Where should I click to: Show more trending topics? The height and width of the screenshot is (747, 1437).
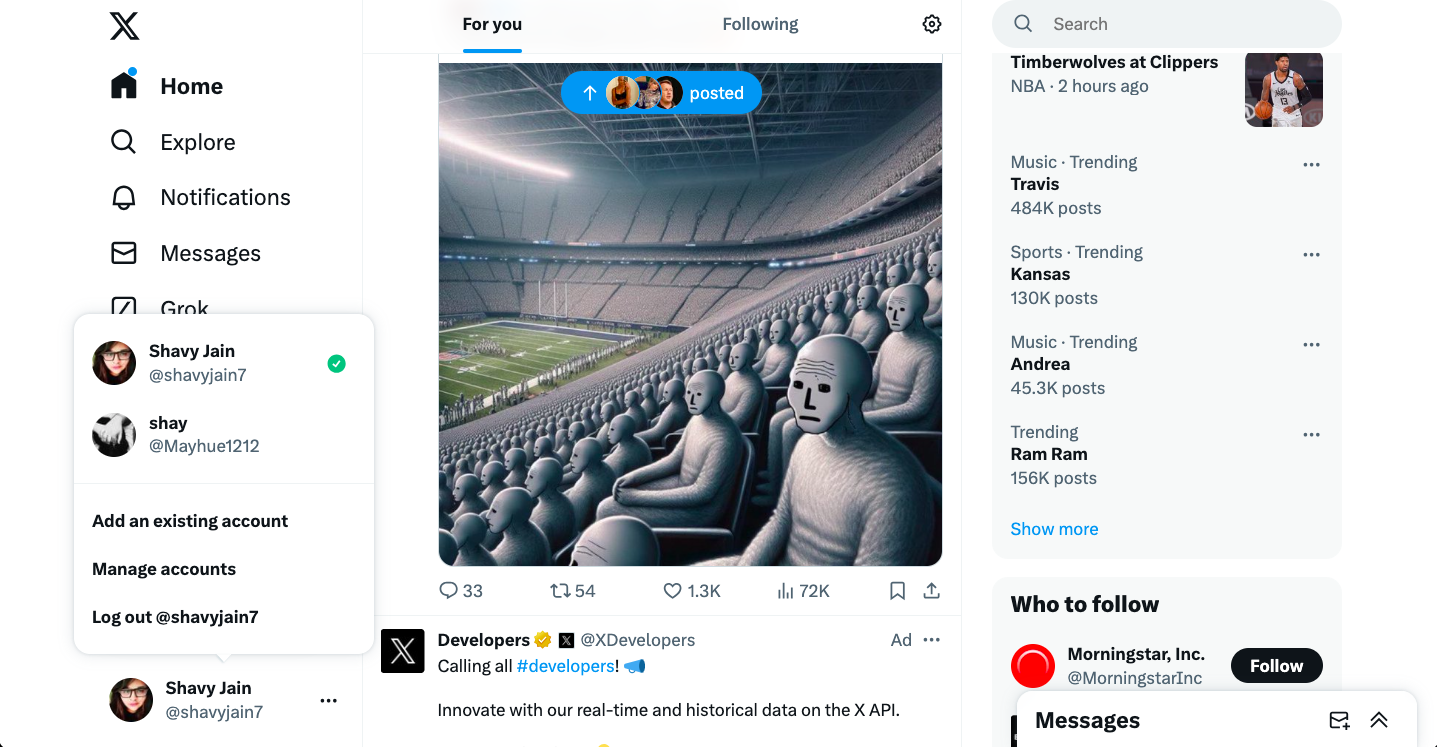pyautogui.click(x=1054, y=528)
